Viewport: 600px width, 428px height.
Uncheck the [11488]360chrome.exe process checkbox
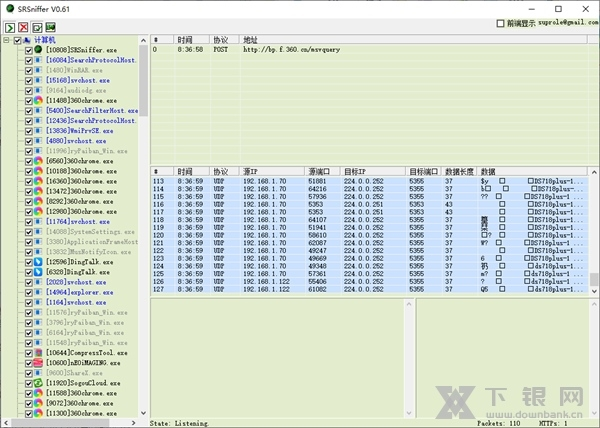29,100
